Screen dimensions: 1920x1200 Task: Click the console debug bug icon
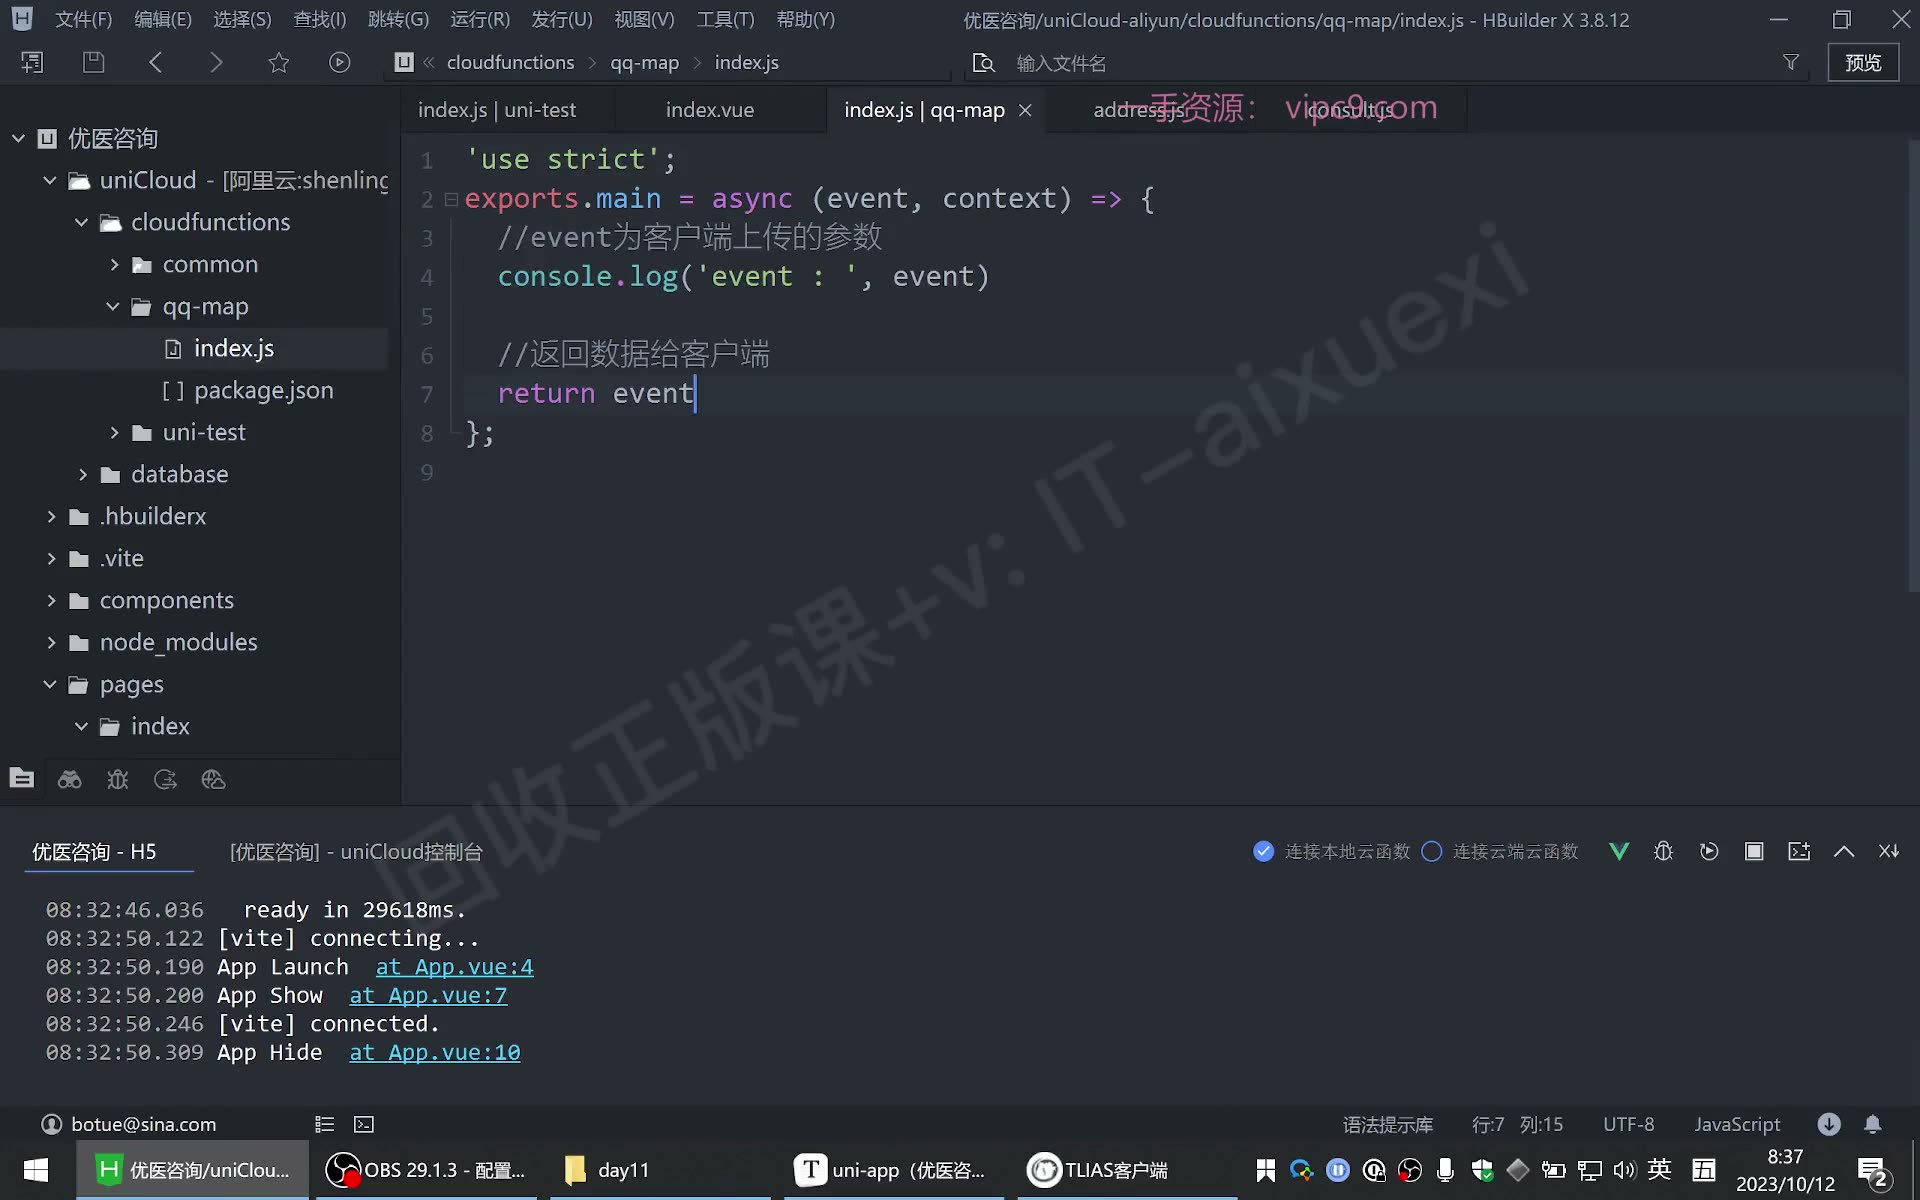[1663, 851]
